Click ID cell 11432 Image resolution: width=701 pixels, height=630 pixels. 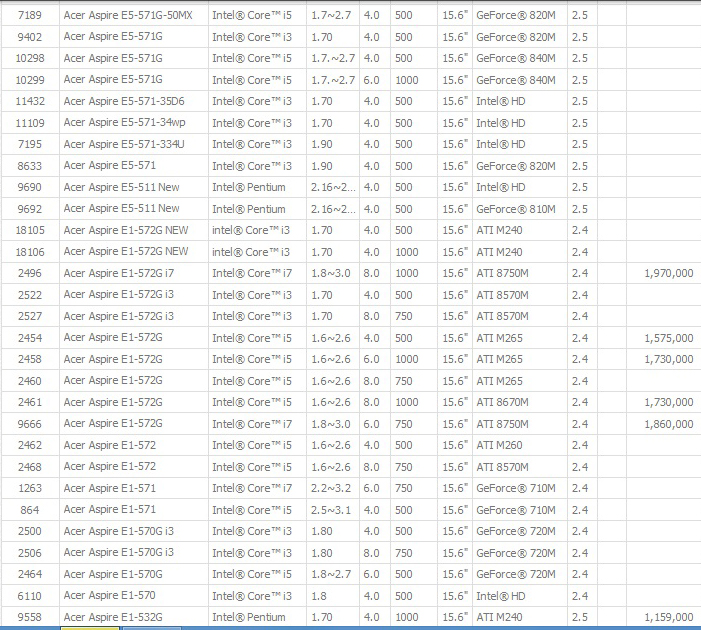tap(30, 101)
